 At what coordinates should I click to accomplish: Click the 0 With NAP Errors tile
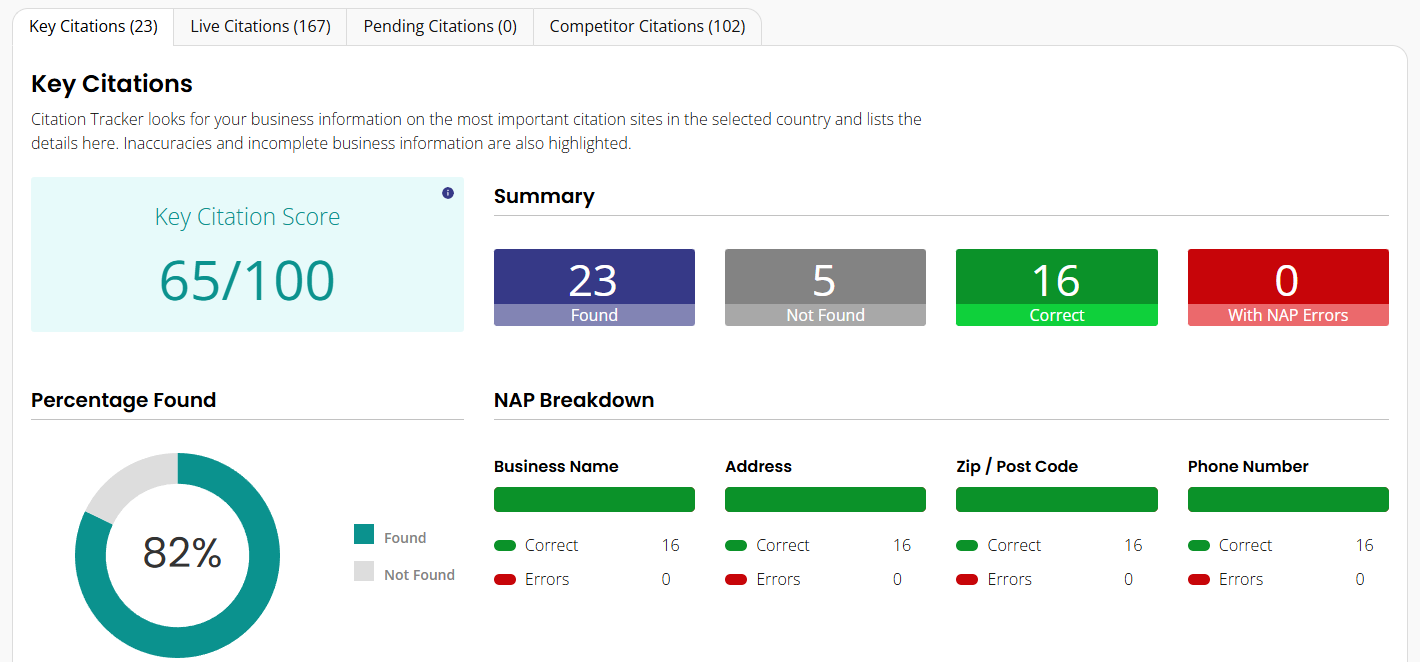click(x=1288, y=287)
